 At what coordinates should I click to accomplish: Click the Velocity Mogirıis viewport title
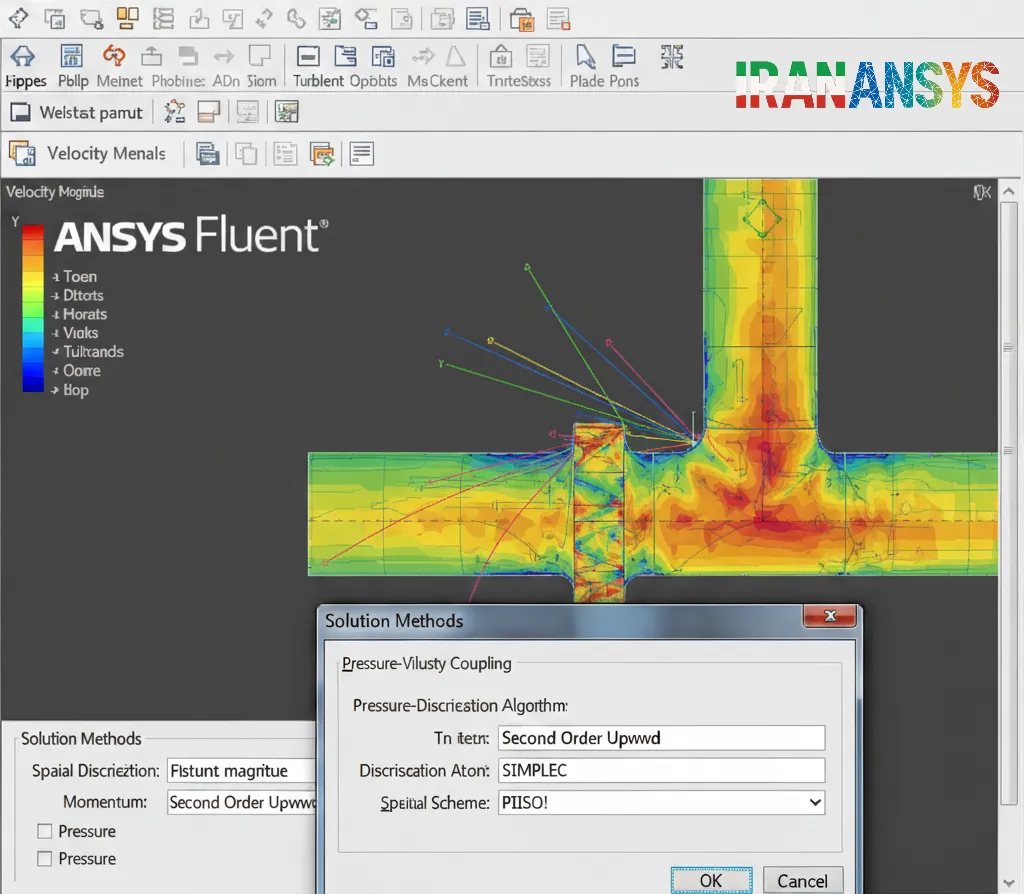point(55,192)
